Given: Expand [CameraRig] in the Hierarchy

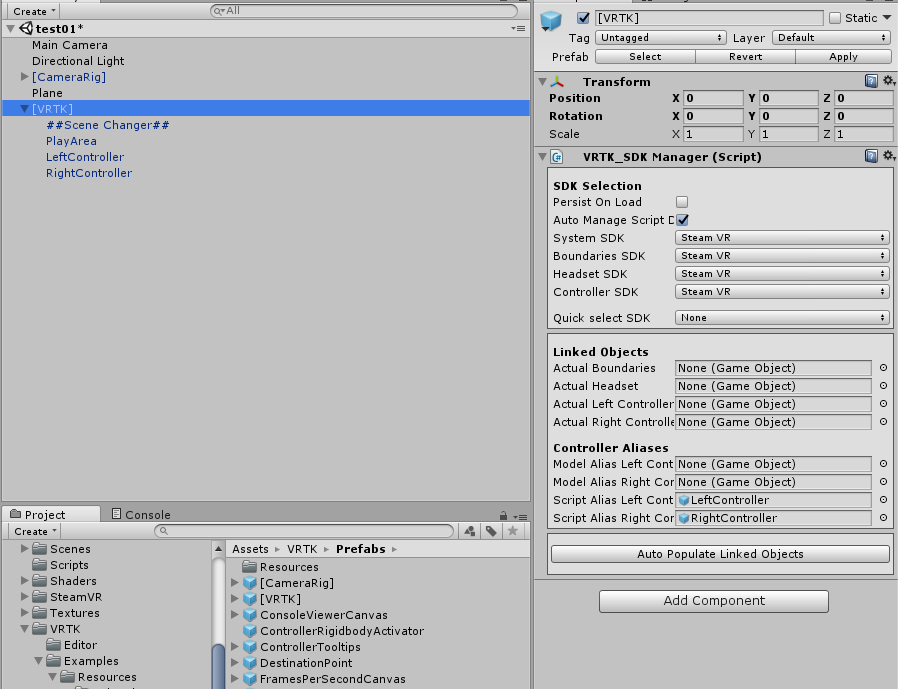Looking at the screenshot, I should point(24,76).
